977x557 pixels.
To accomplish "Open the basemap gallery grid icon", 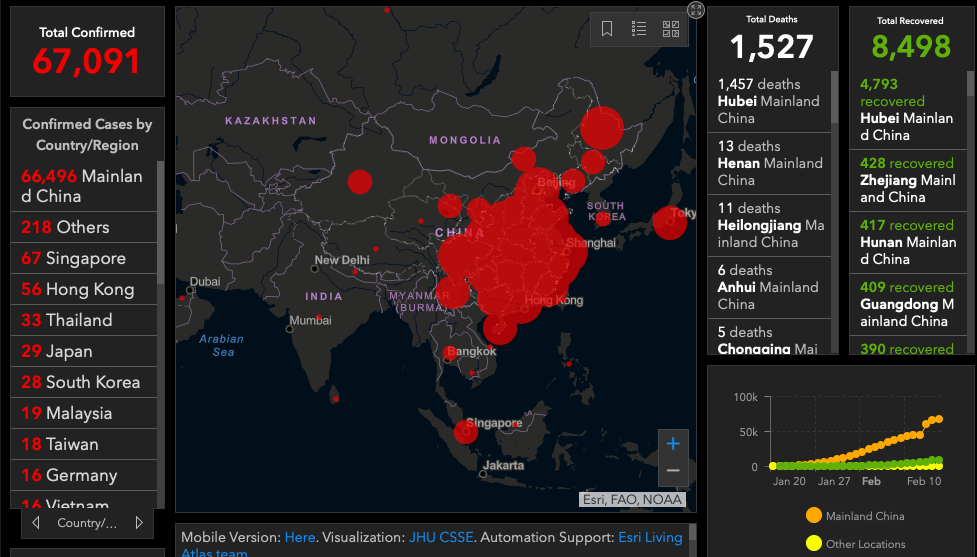I will (x=671, y=29).
